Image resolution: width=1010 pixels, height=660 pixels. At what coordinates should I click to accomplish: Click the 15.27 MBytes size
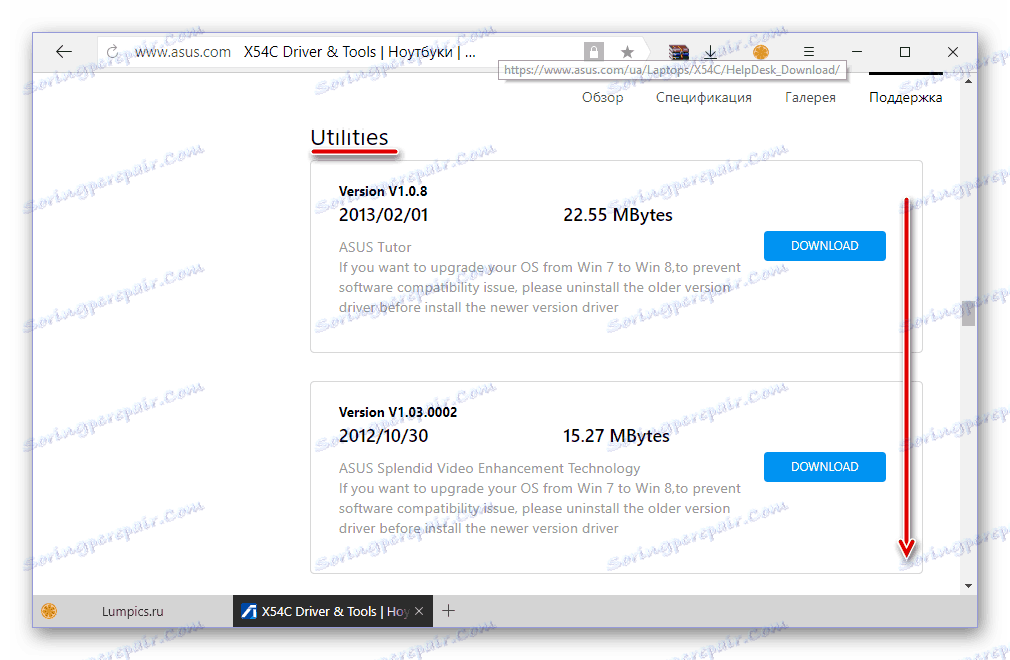click(x=616, y=436)
